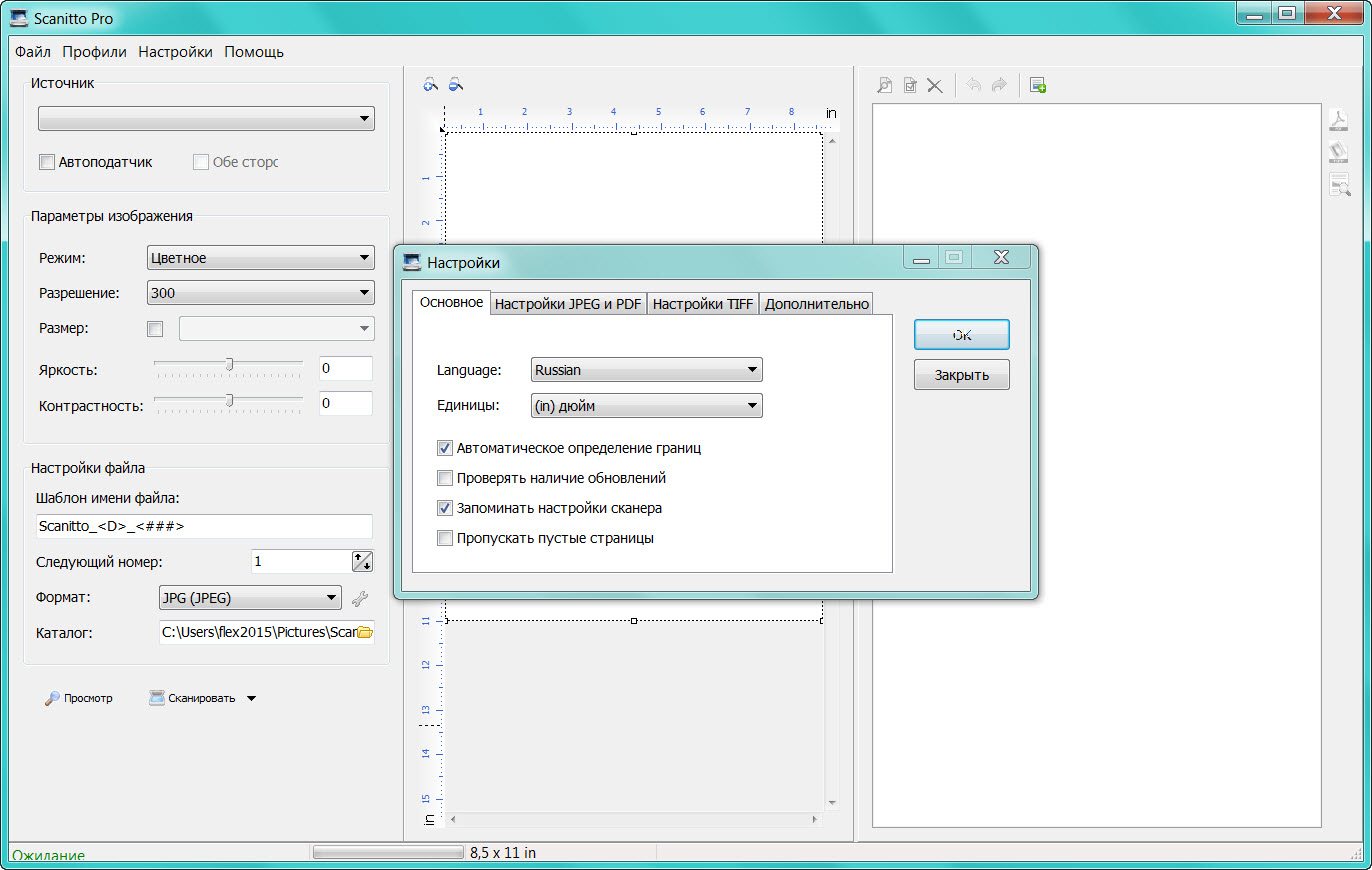This screenshot has width=1372, height=870.
Task: Open the Единицы dropdown showing (in) дюйм
Action: 646,406
